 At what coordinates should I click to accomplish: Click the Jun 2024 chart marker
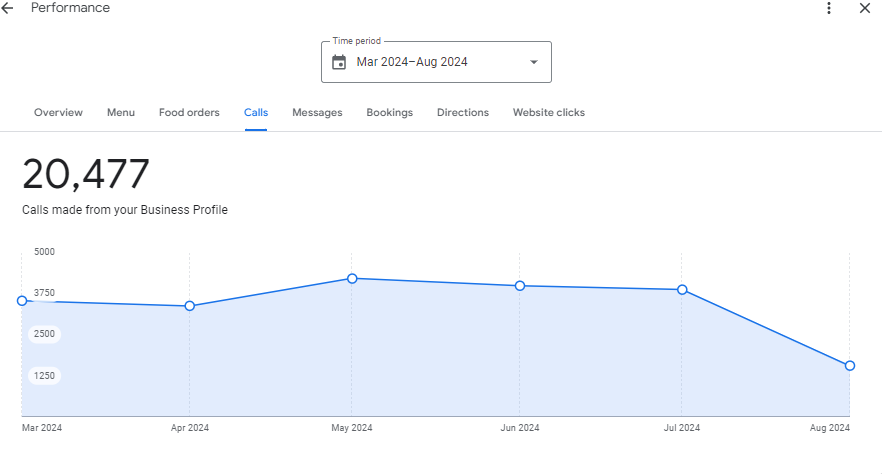point(519,286)
